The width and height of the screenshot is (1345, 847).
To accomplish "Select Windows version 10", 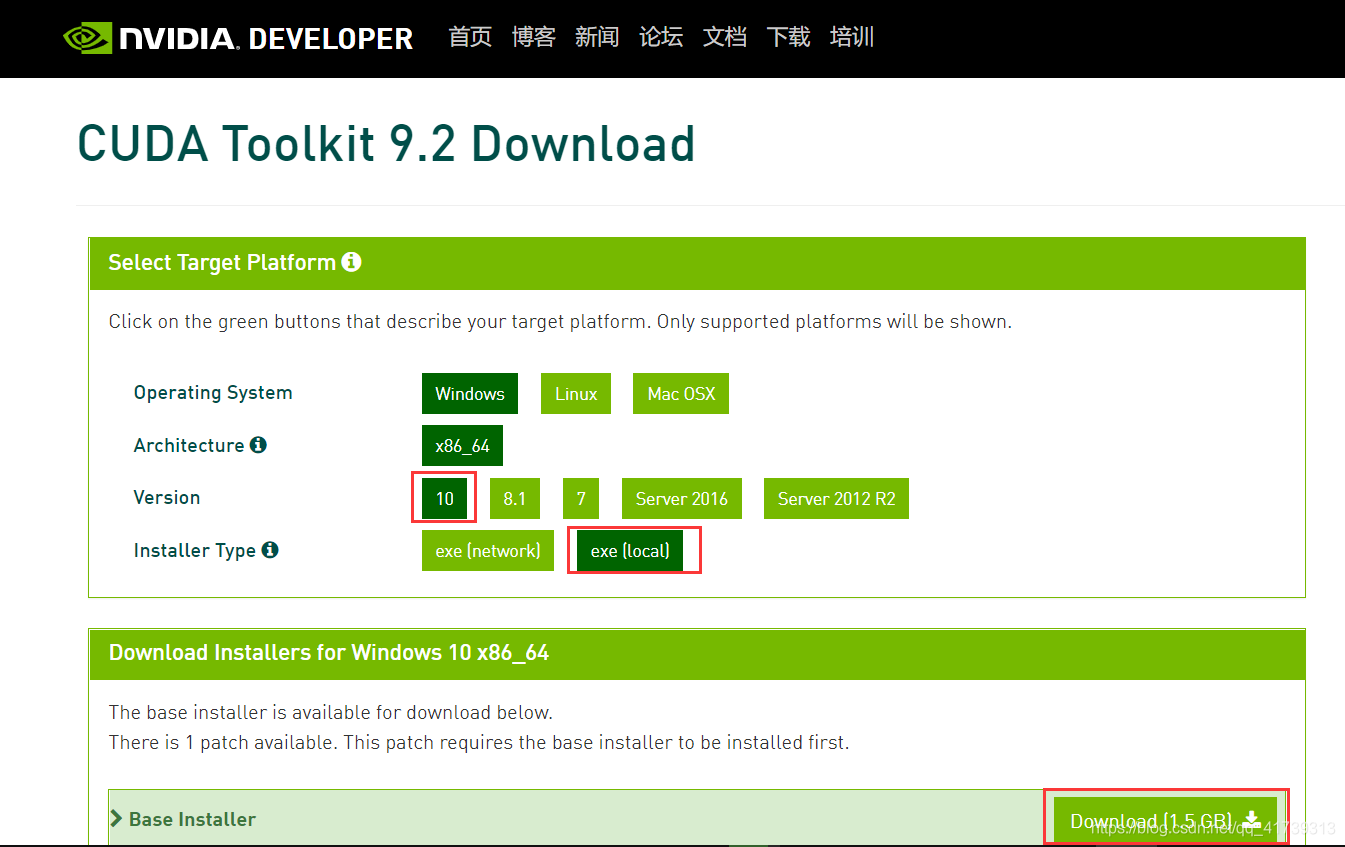I will (445, 499).
